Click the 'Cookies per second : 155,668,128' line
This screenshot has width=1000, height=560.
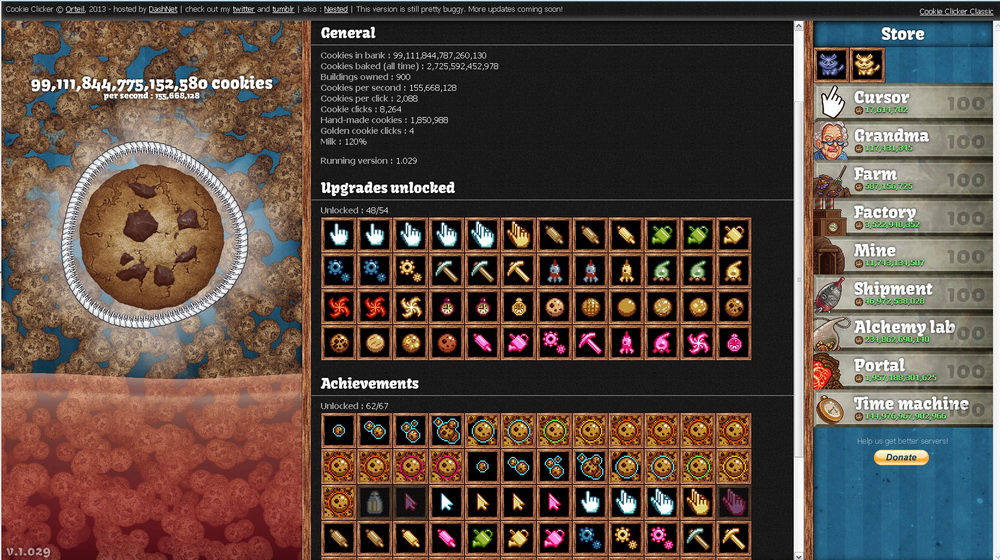pos(388,87)
